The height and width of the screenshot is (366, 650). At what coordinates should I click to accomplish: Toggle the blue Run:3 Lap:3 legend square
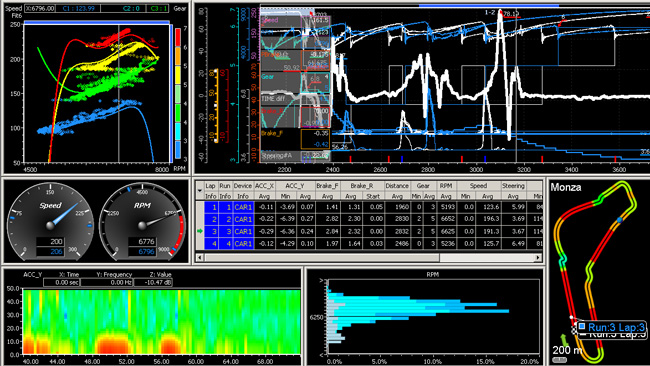coord(582,326)
